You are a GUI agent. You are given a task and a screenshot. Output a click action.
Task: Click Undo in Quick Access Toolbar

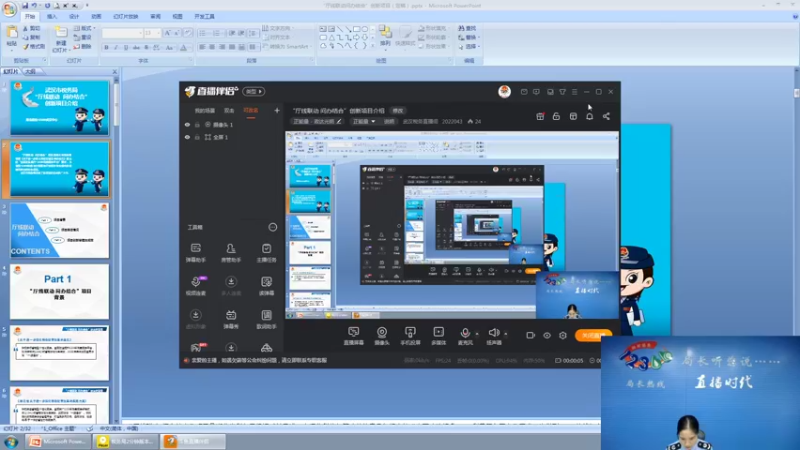(x=34, y=6)
